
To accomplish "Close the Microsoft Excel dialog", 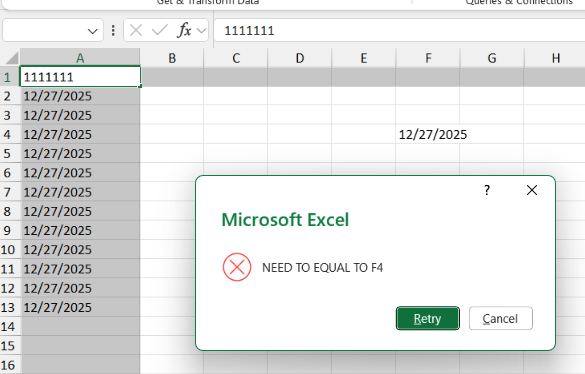I will click(532, 190).
